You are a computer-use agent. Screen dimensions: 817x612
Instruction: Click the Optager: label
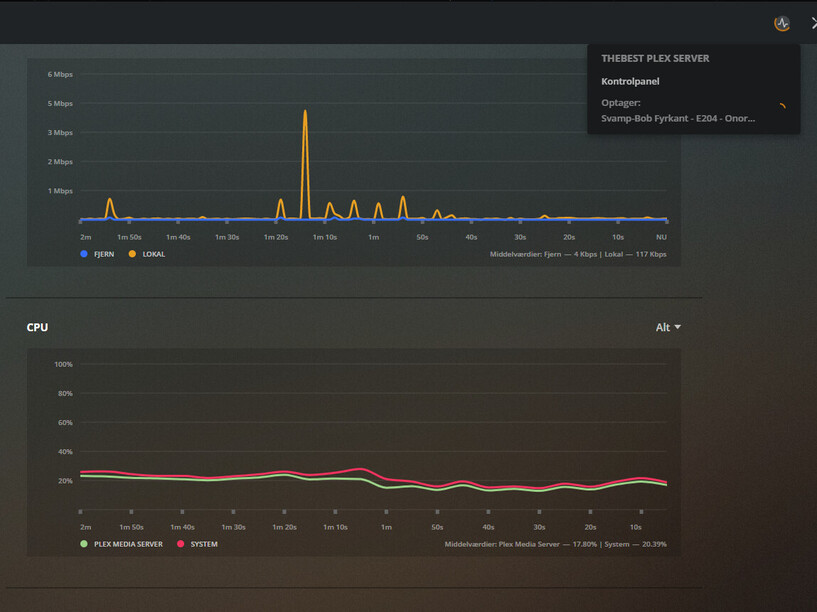click(x=621, y=103)
